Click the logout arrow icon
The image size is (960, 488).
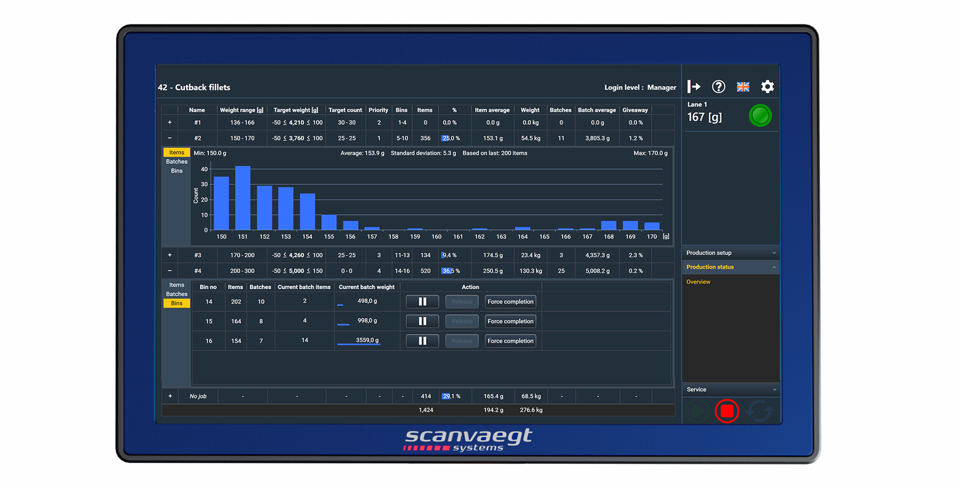(x=694, y=87)
